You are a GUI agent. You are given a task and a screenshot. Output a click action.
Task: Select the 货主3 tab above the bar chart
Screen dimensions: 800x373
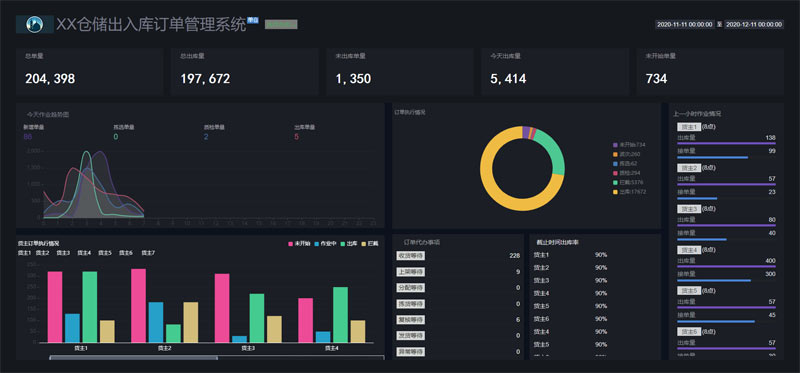pyautogui.click(x=63, y=253)
